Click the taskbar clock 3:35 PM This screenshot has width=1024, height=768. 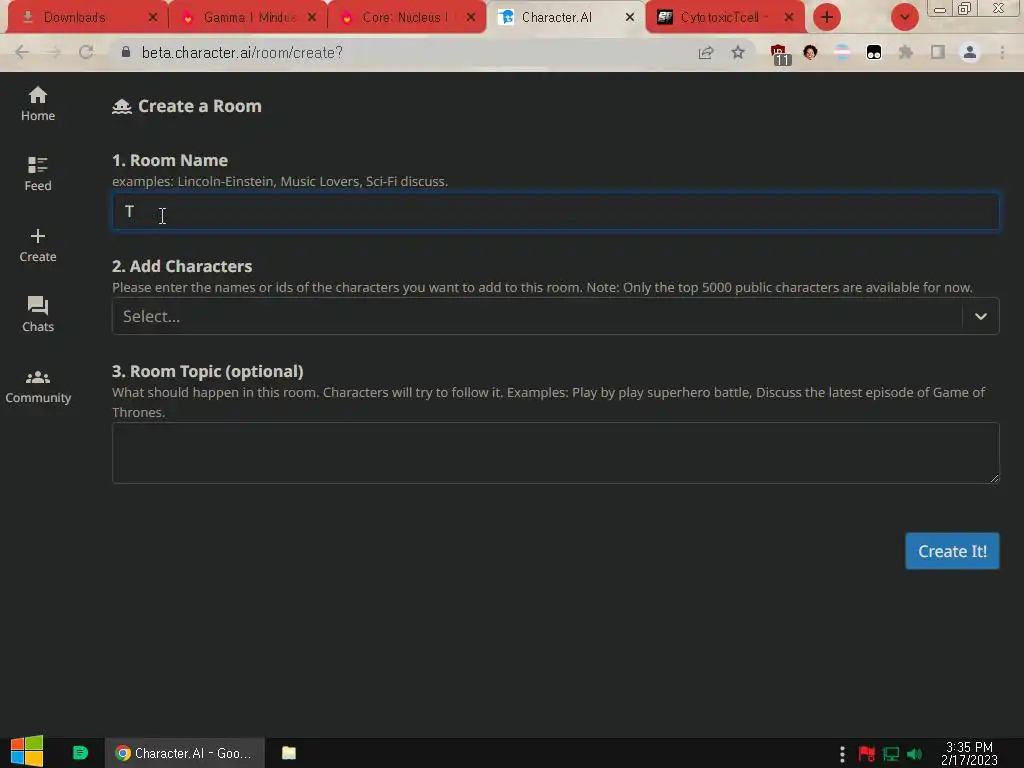point(969,754)
